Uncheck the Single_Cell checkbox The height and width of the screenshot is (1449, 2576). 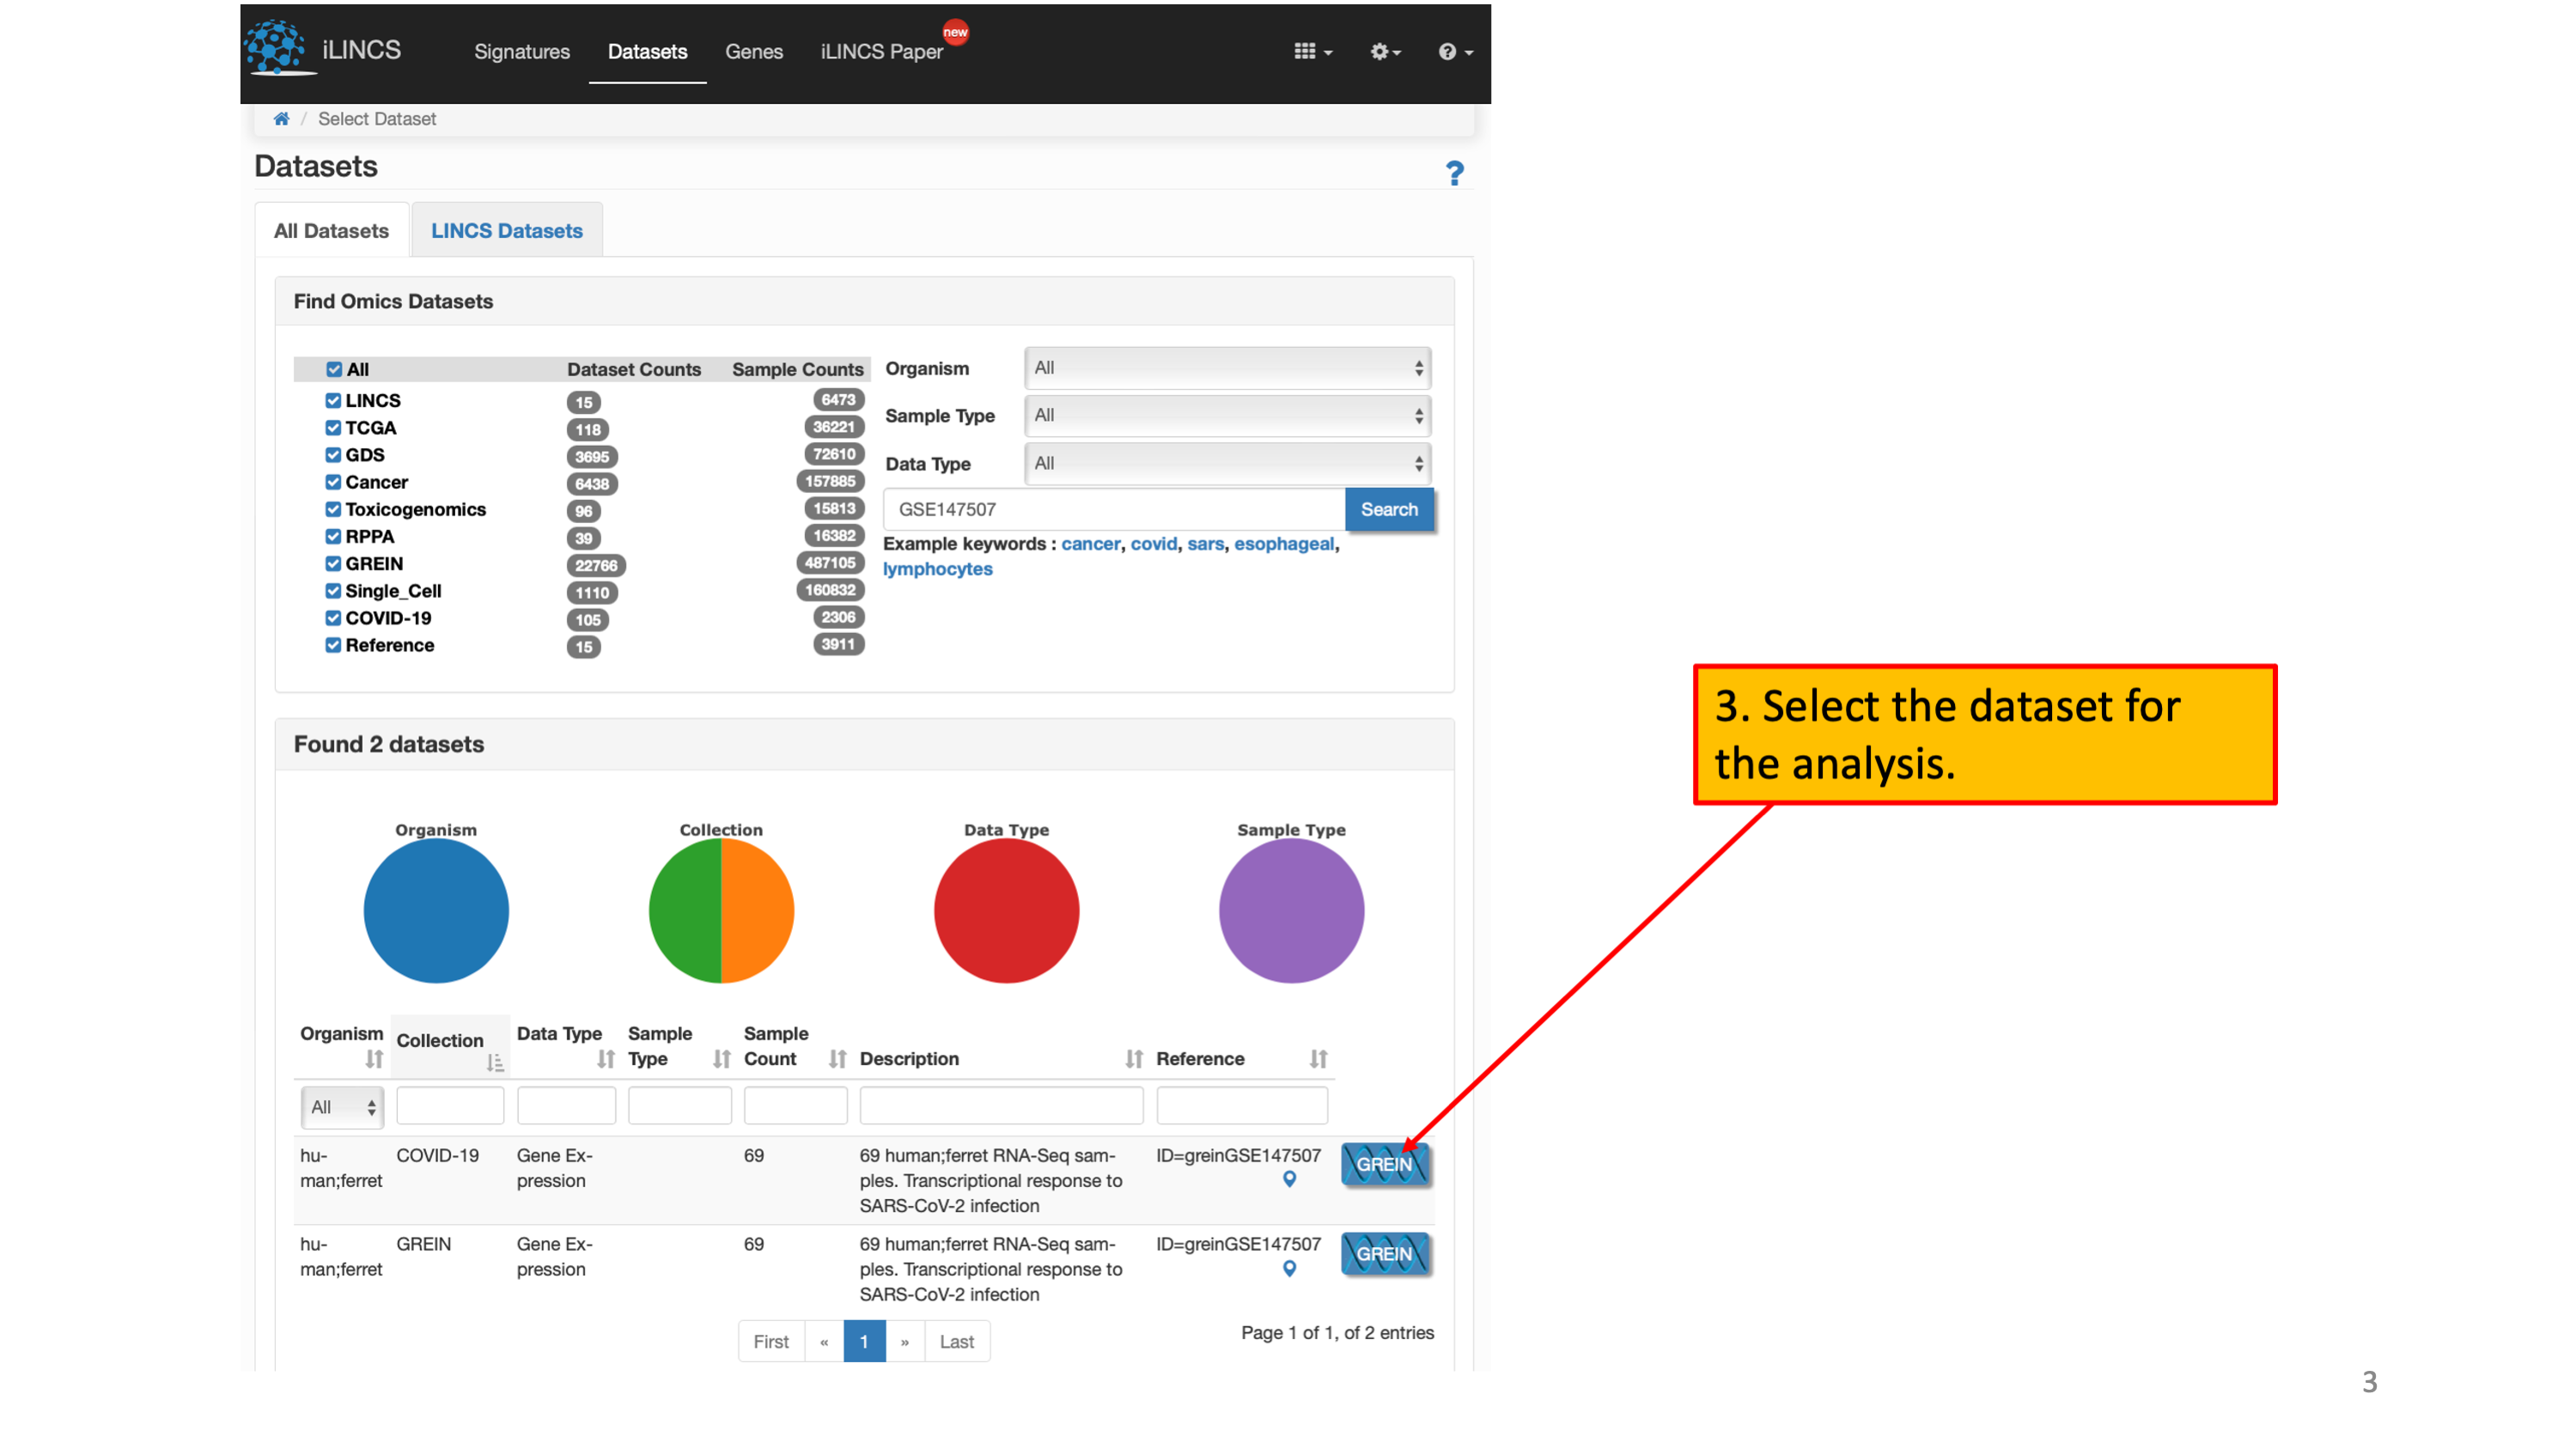click(x=333, y=591)
